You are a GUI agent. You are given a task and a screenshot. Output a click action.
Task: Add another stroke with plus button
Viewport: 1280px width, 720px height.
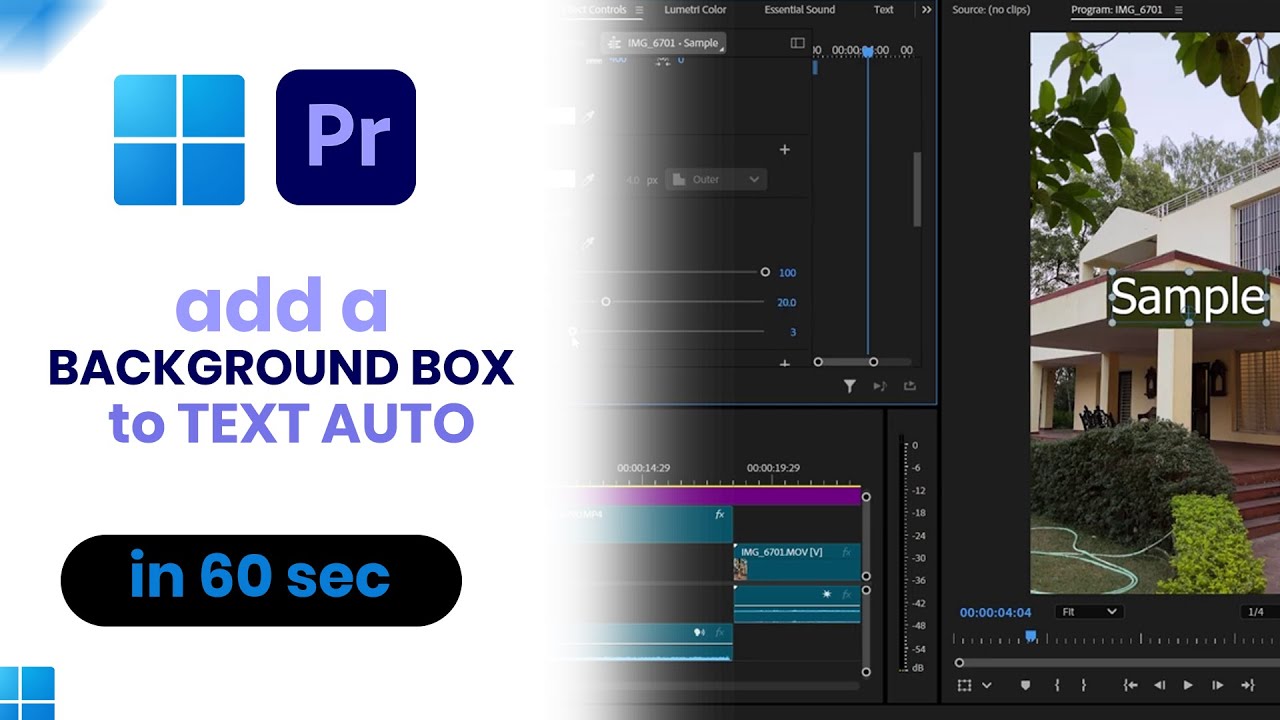[x=785, y=149]
